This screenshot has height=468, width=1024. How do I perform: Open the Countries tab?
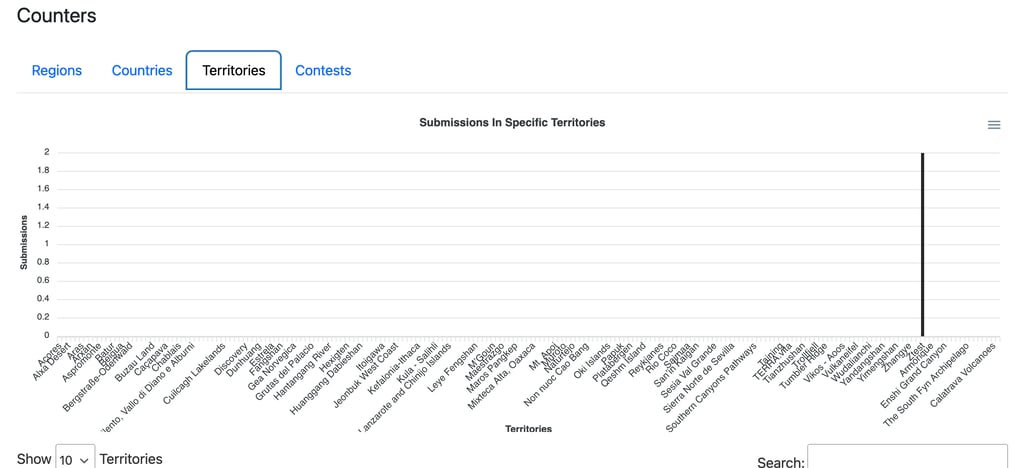coord(142,71)
